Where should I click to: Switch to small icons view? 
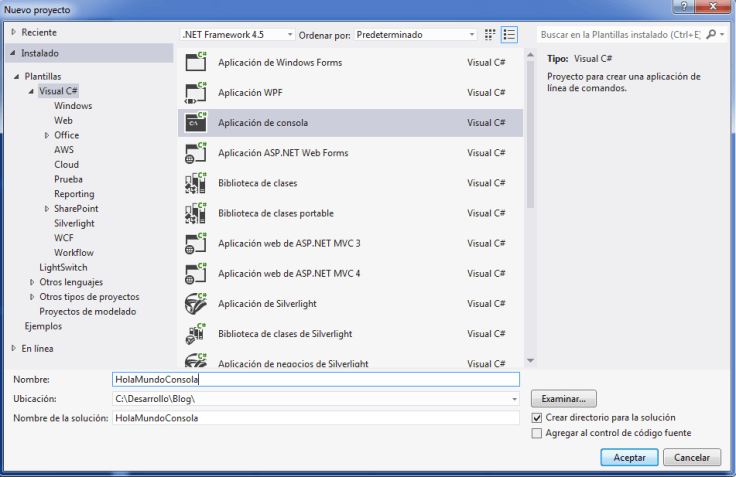click(490, 35)
